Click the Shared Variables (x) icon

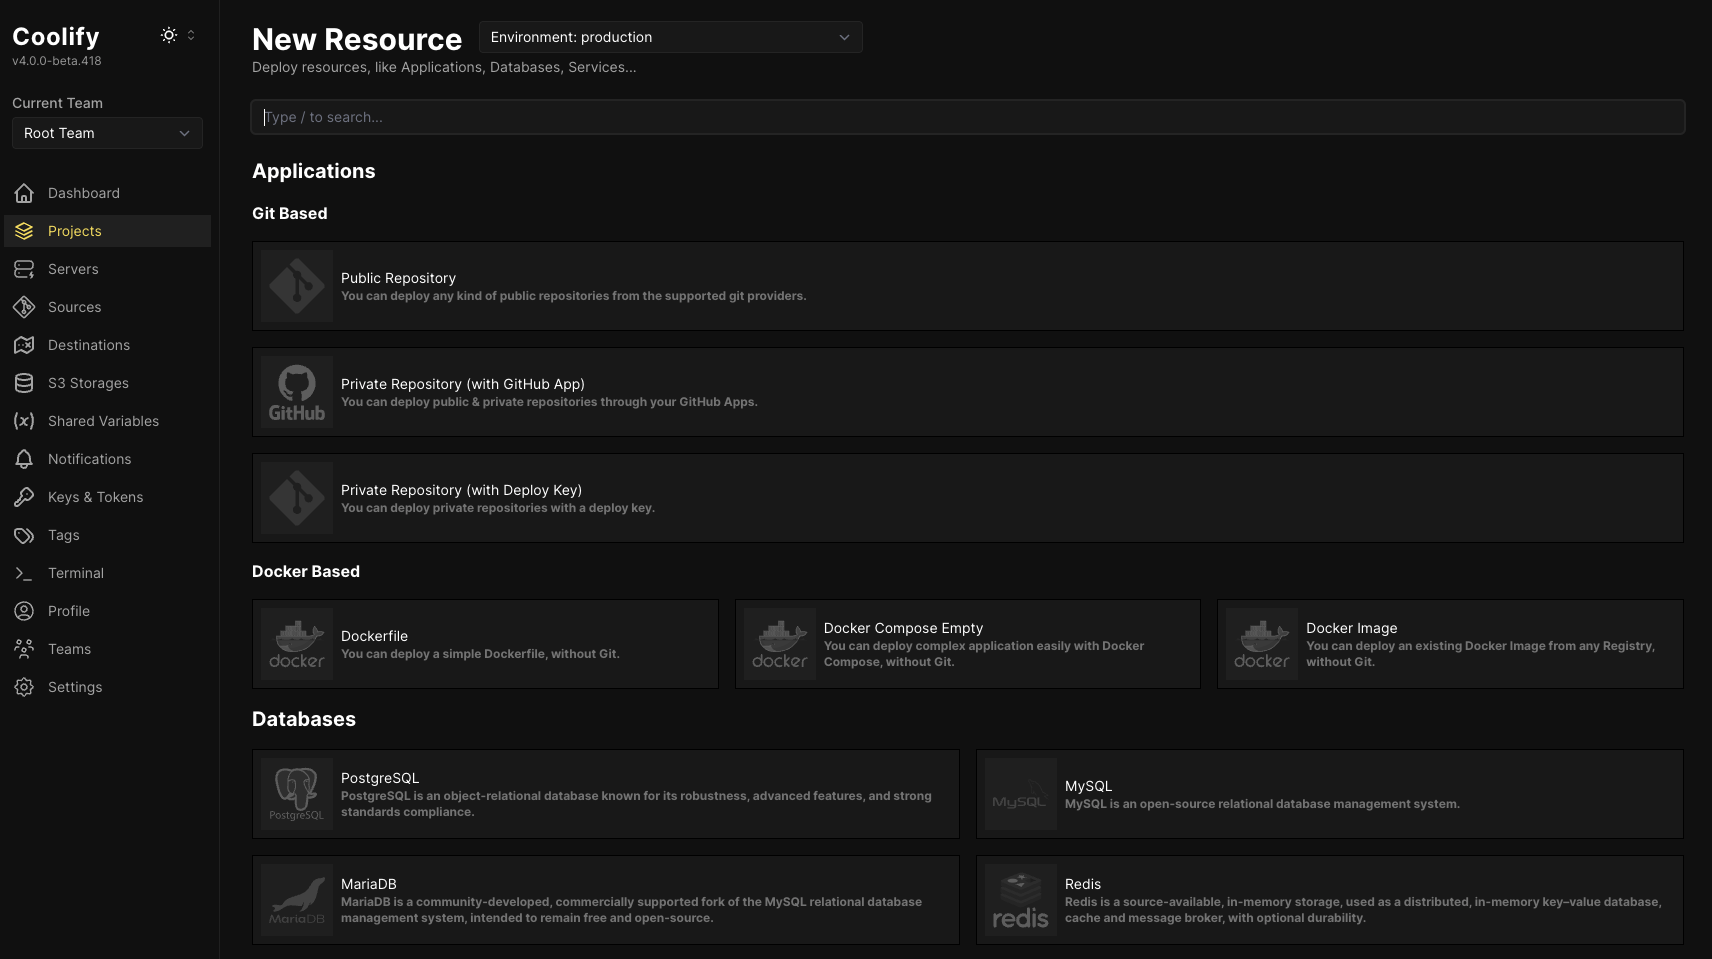click(24, 421)
